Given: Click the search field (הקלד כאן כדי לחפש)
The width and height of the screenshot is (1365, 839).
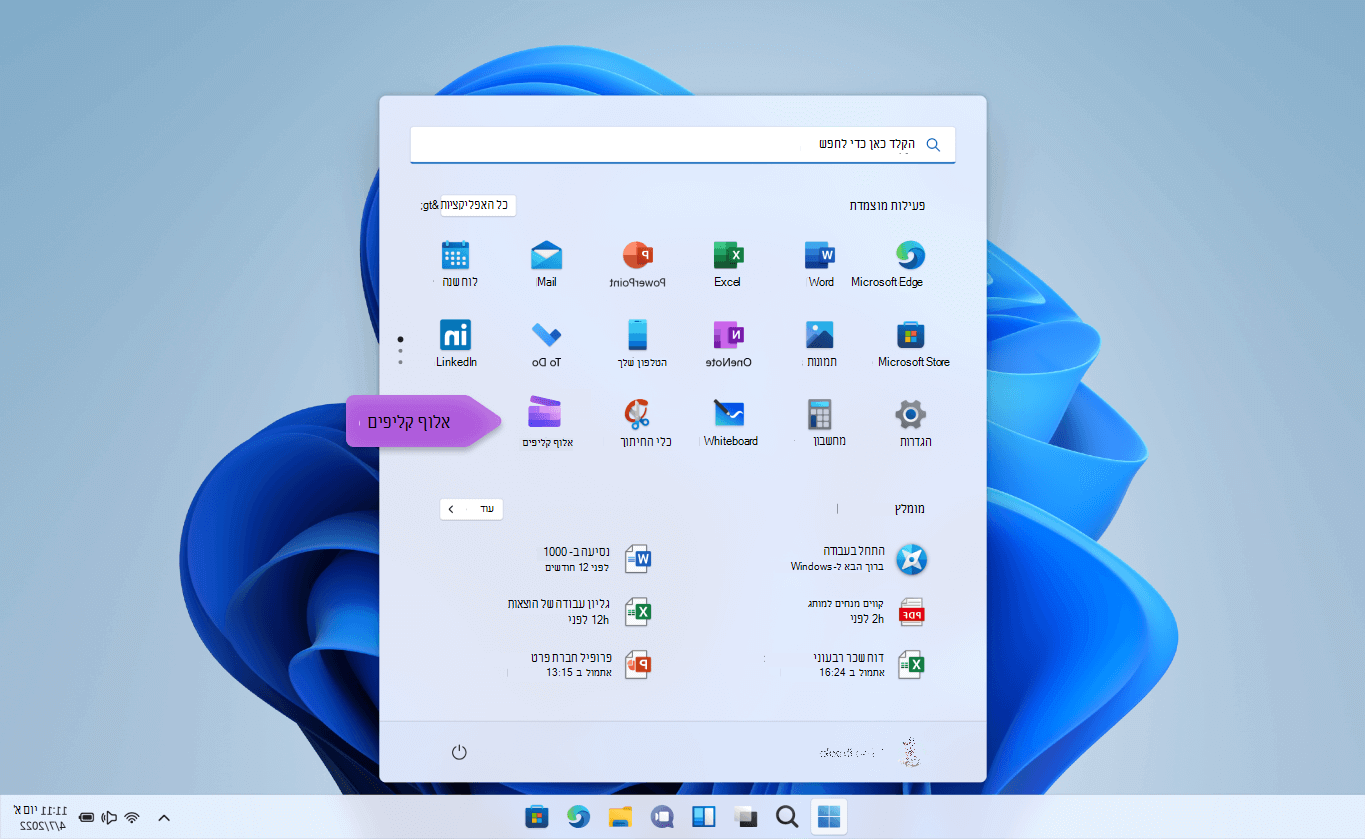Looking at the screenshot, I should [683, 144].
